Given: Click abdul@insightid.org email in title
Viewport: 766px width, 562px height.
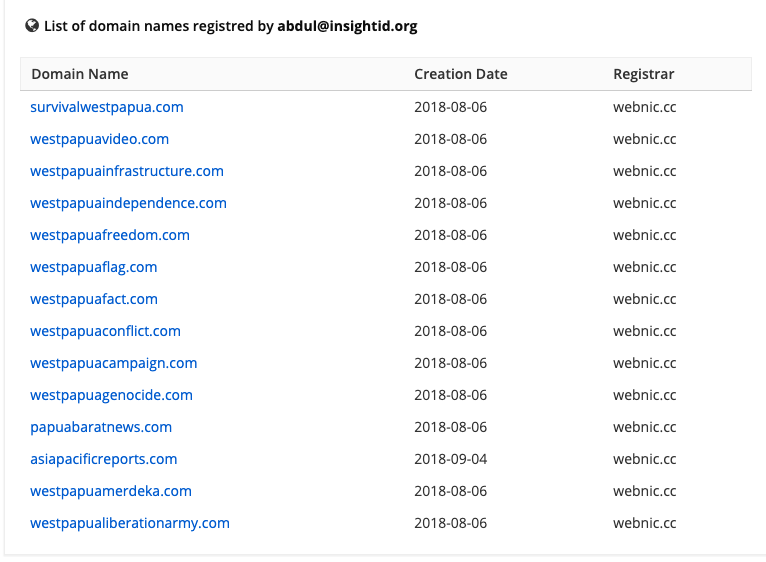Looking at the screenshot, I should tap(347, 26).
